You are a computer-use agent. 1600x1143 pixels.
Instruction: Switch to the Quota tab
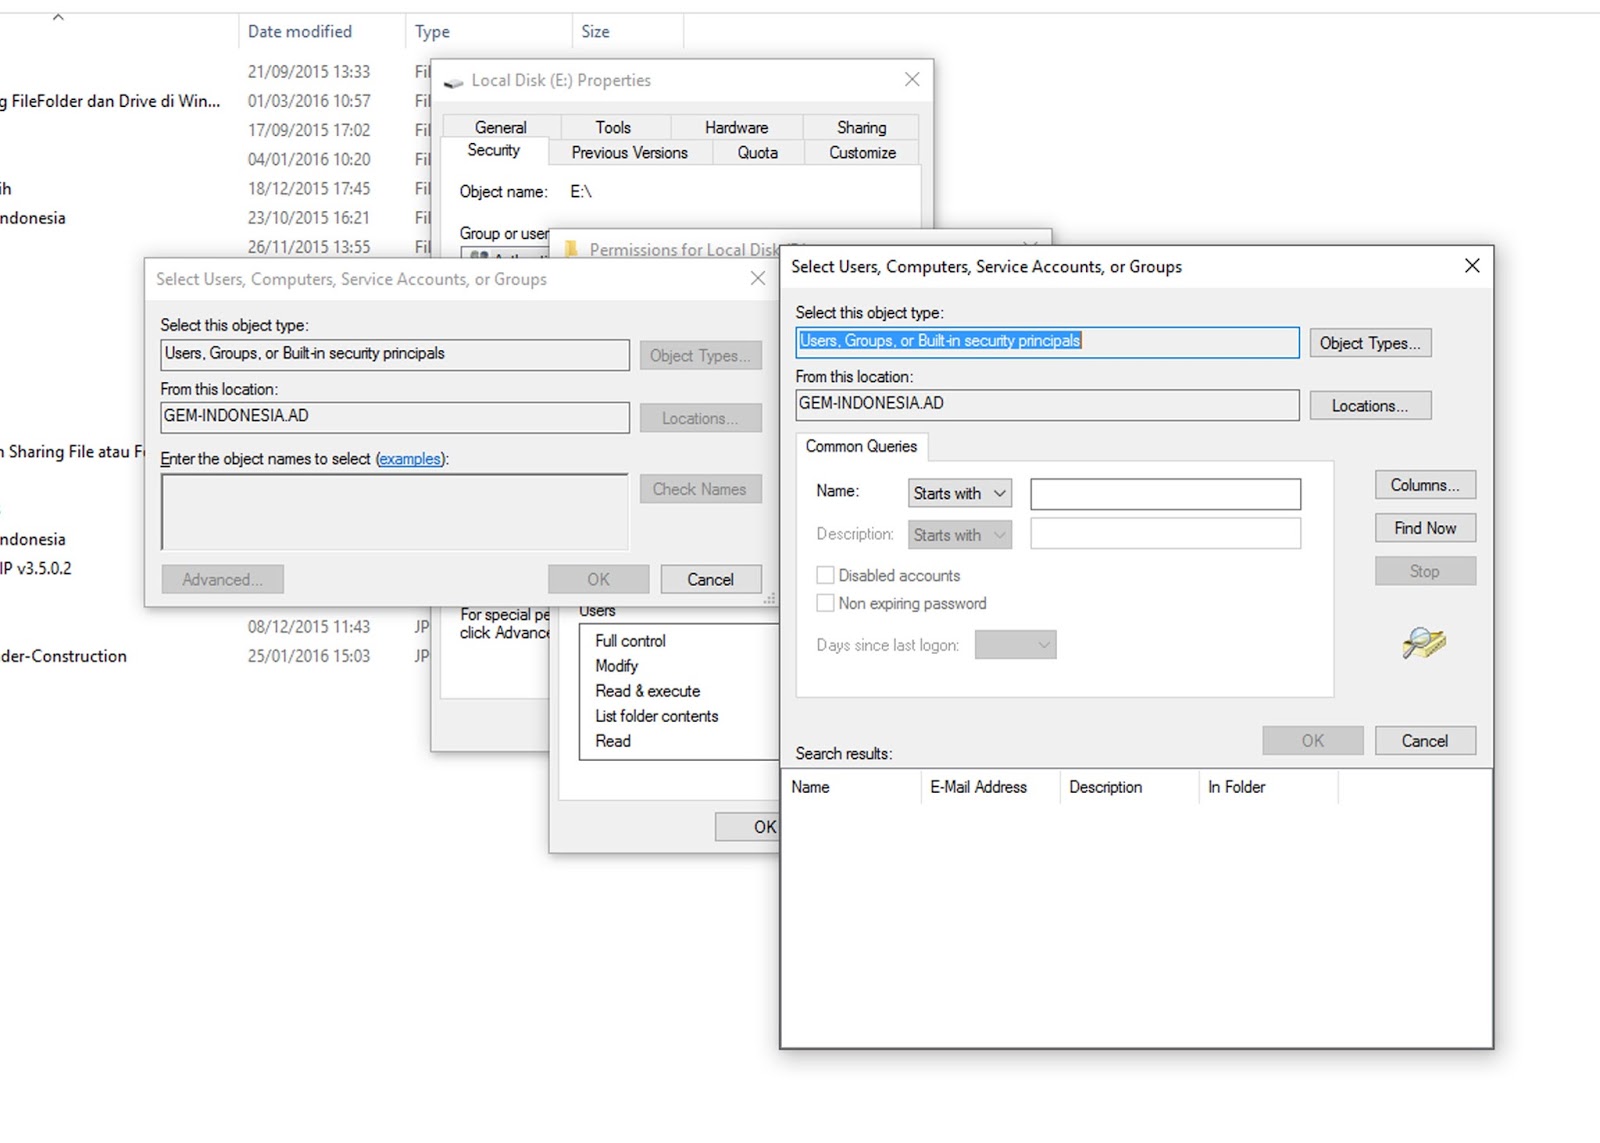point(757,152)
